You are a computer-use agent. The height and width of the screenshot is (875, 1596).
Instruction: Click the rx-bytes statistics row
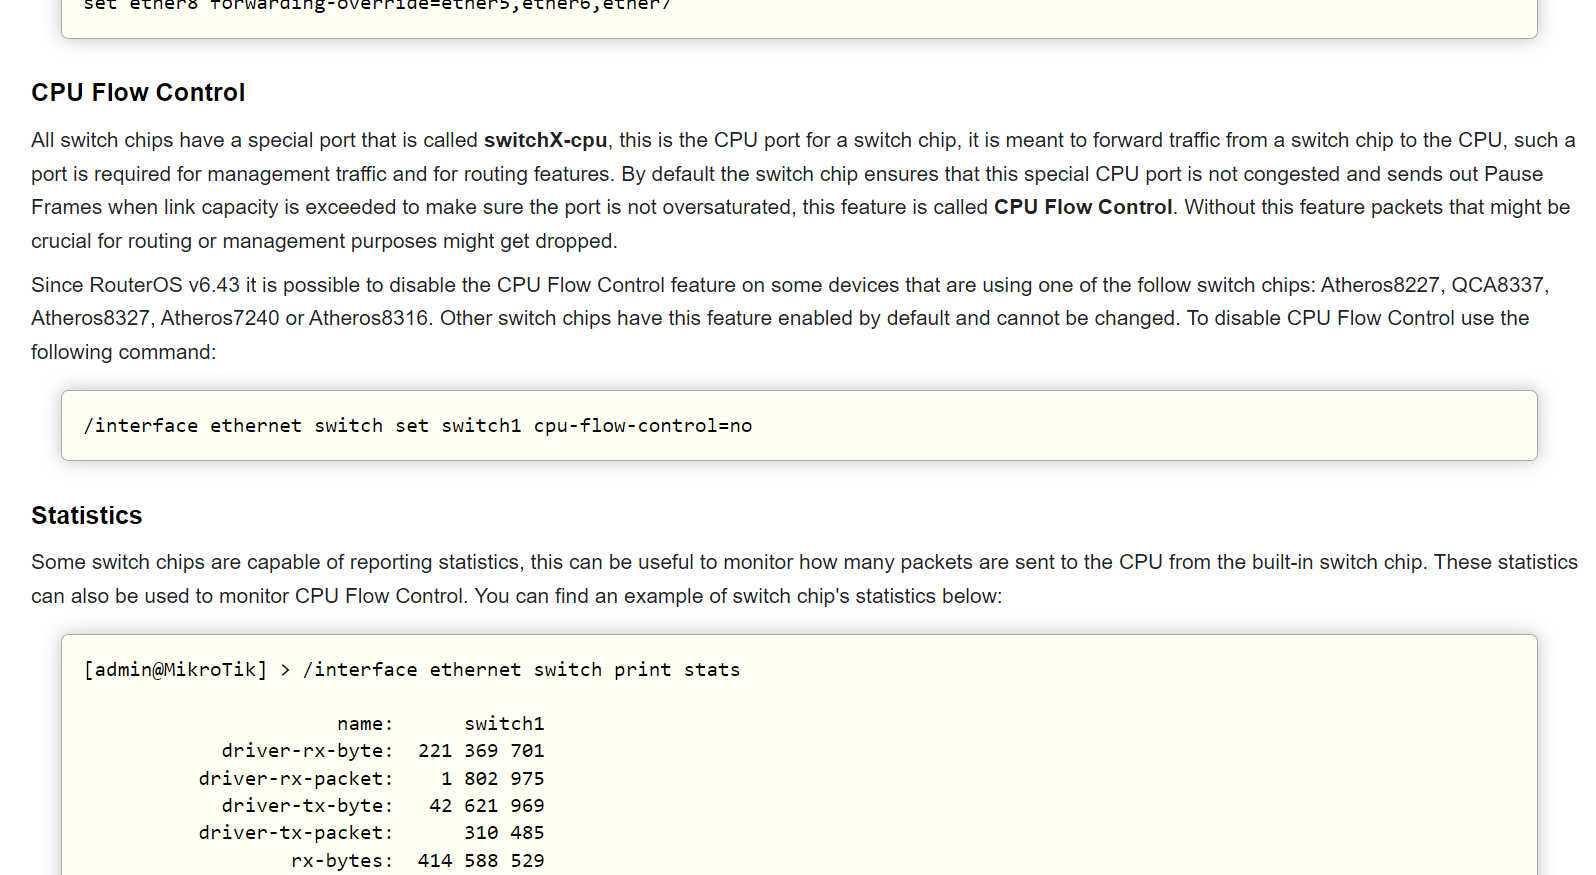point(417,861)
